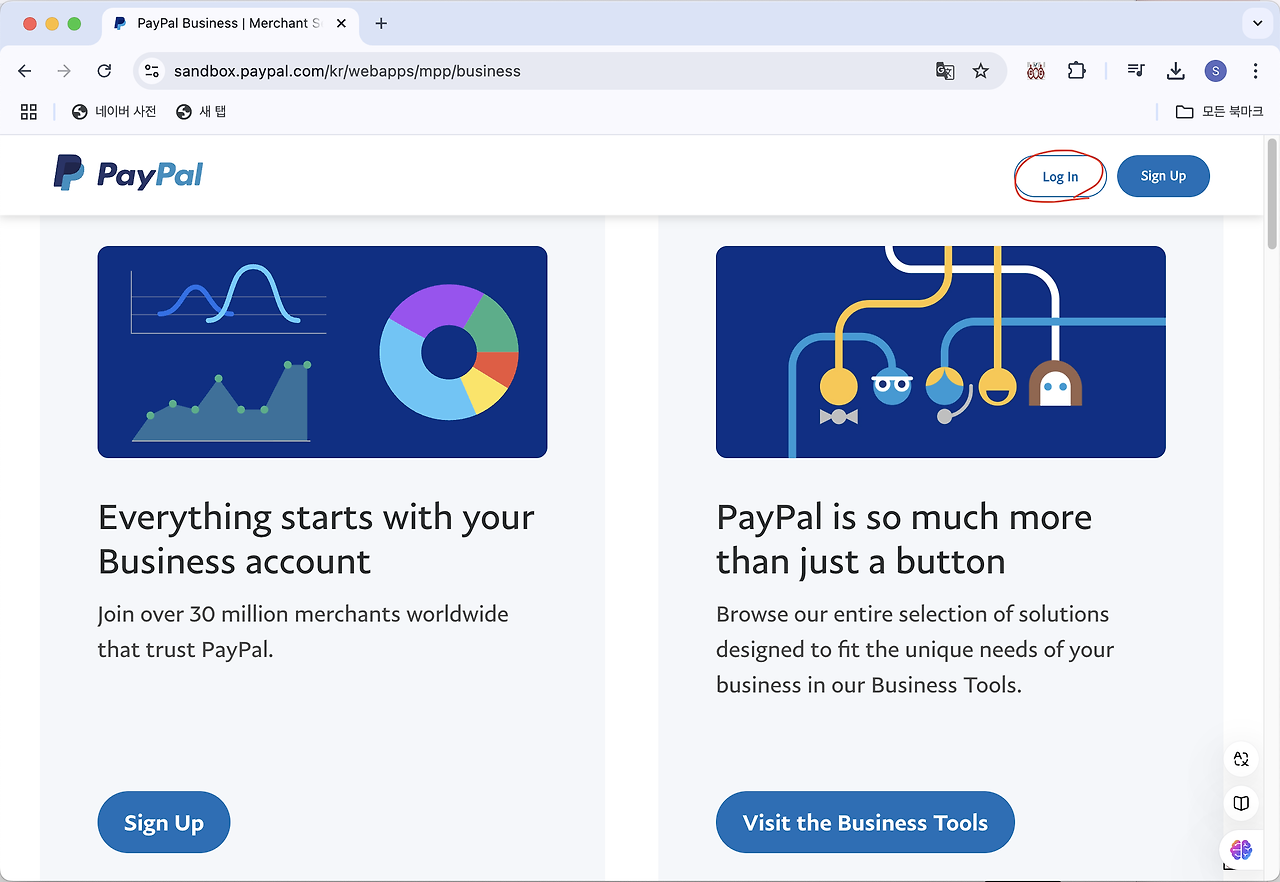This screenshot has width=1280, height=882.
Task: Open the media control icon
Action: [x=1136, y=71]
